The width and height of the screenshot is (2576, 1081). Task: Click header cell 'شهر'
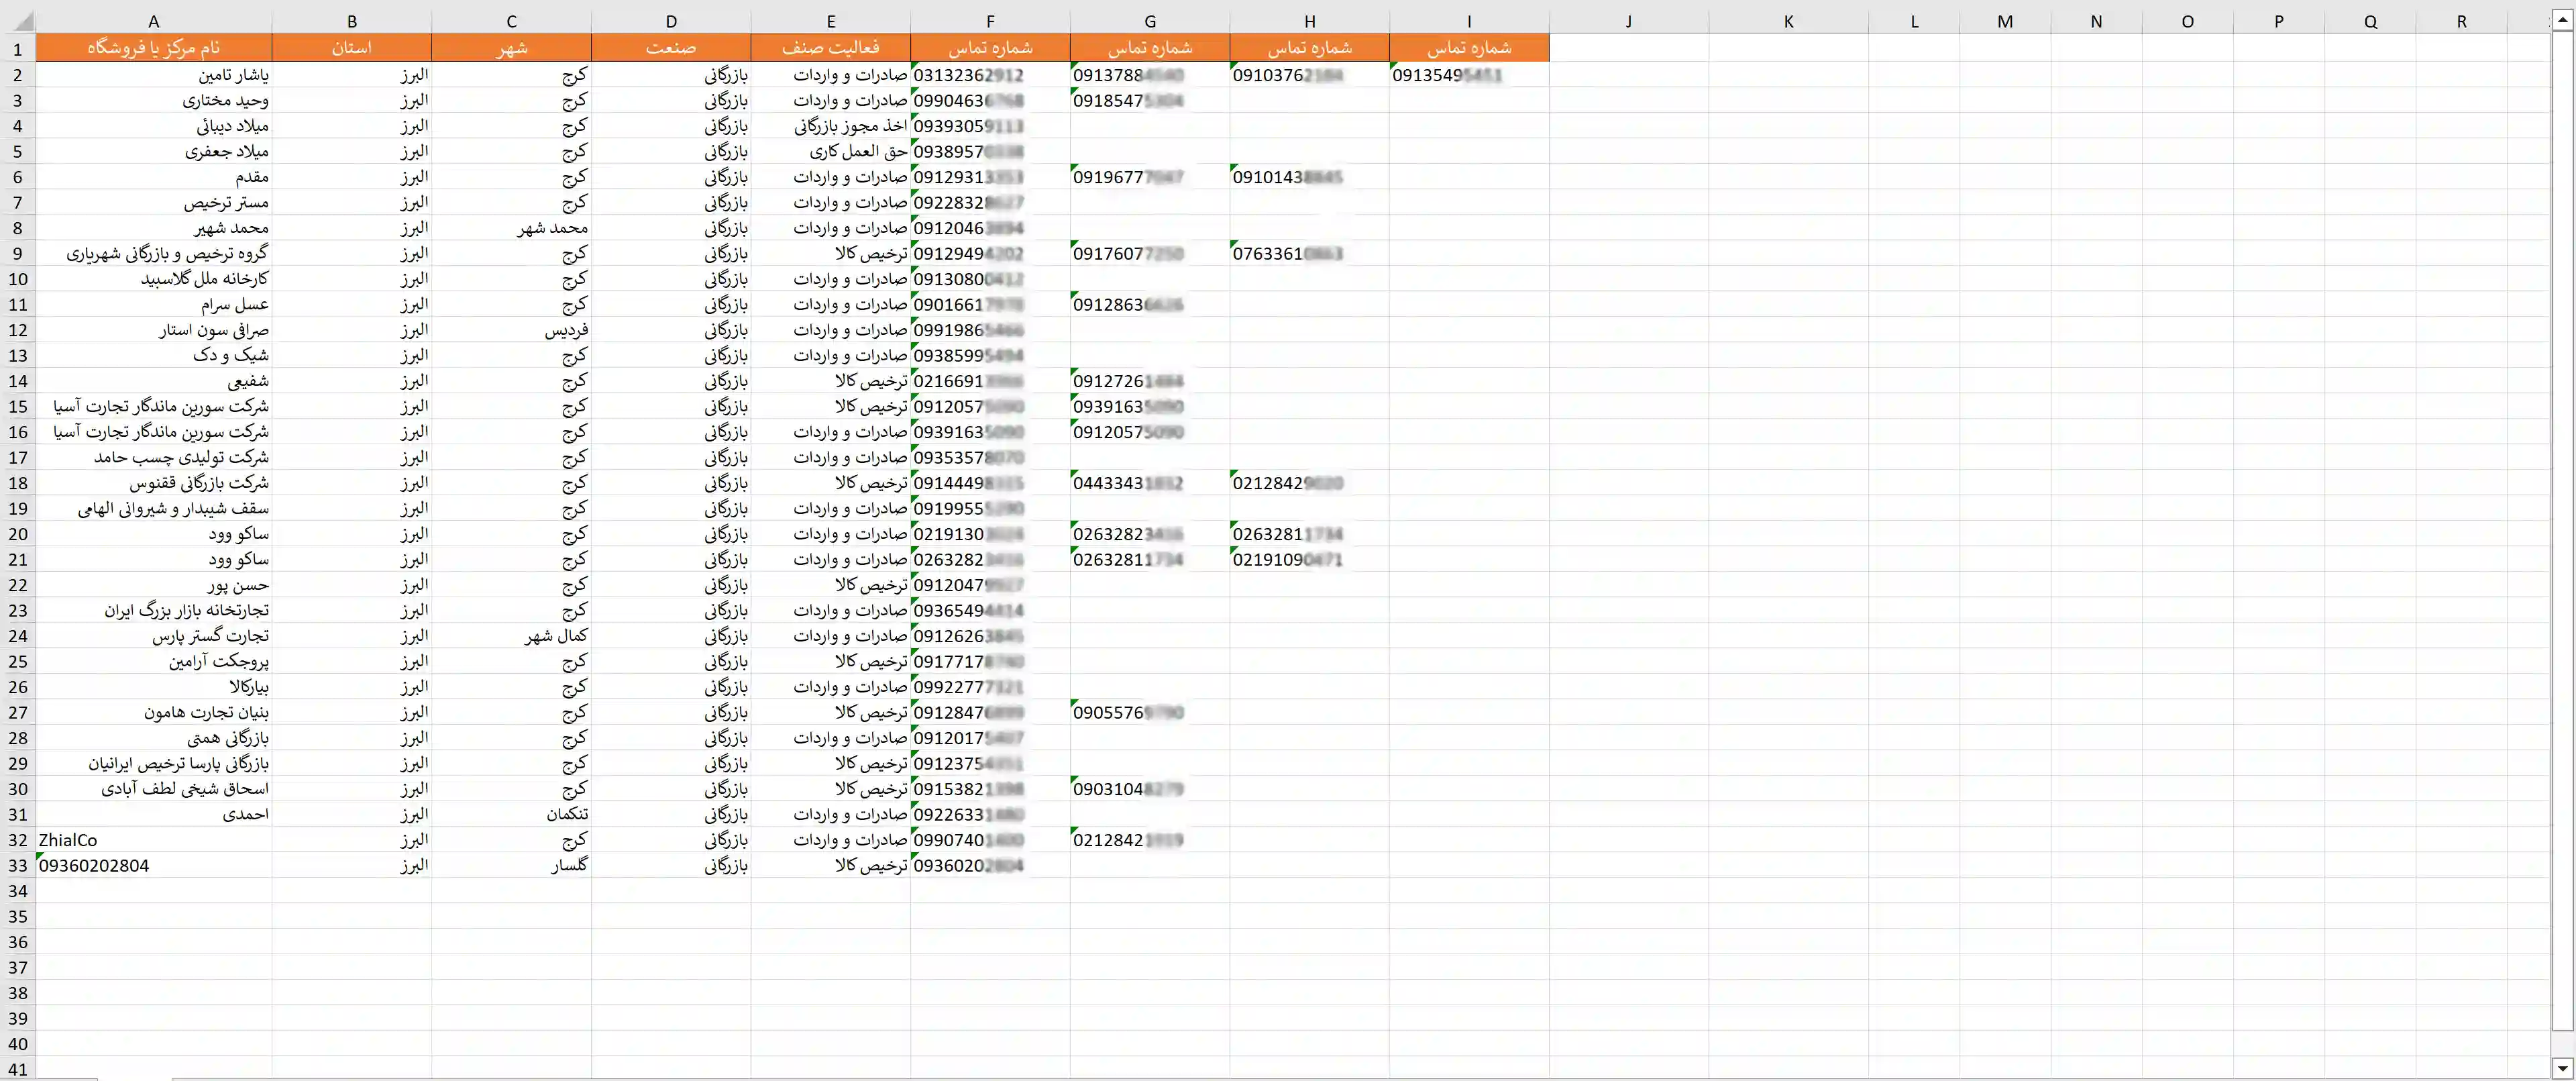coord(511,48)
